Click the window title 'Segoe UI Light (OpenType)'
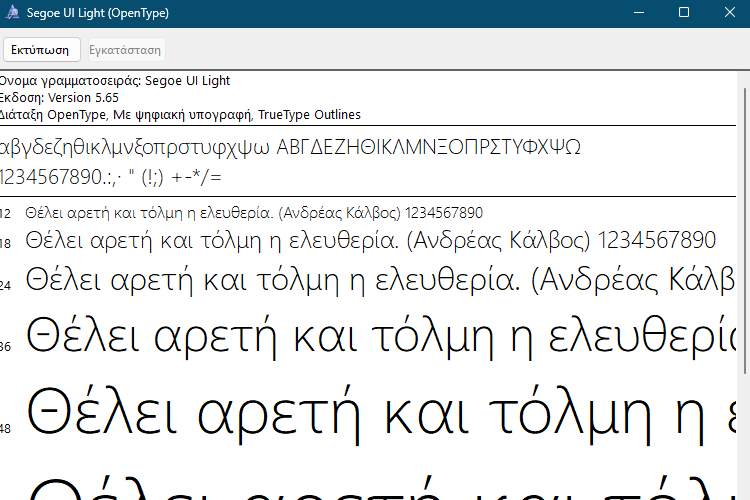The height and width of the screenshot is (500, 750). (98, 13)
